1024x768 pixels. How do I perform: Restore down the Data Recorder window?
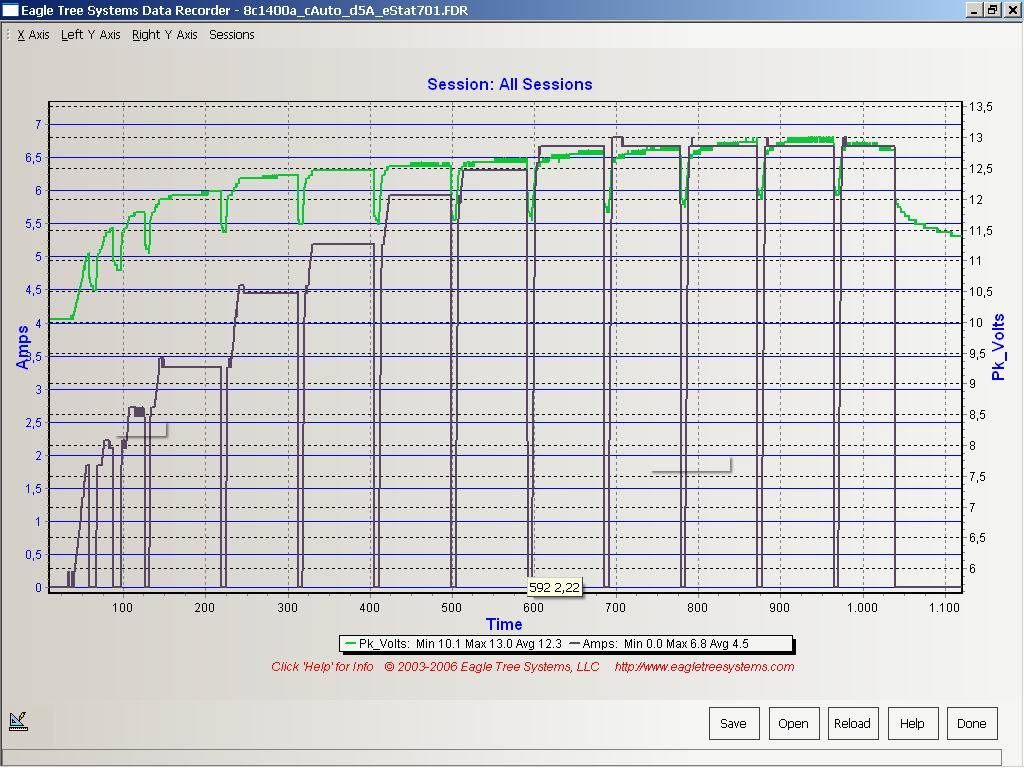click(993, 10)
